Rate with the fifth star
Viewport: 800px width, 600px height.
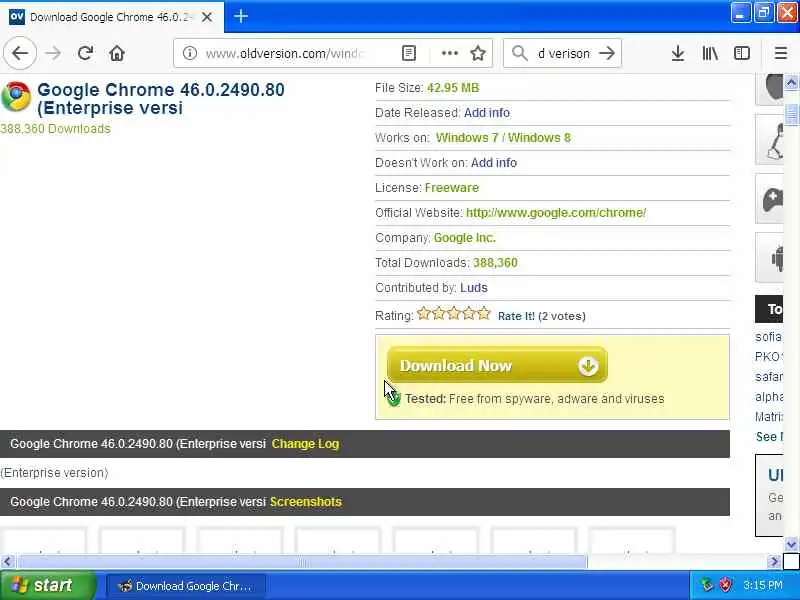coord(484,313)
